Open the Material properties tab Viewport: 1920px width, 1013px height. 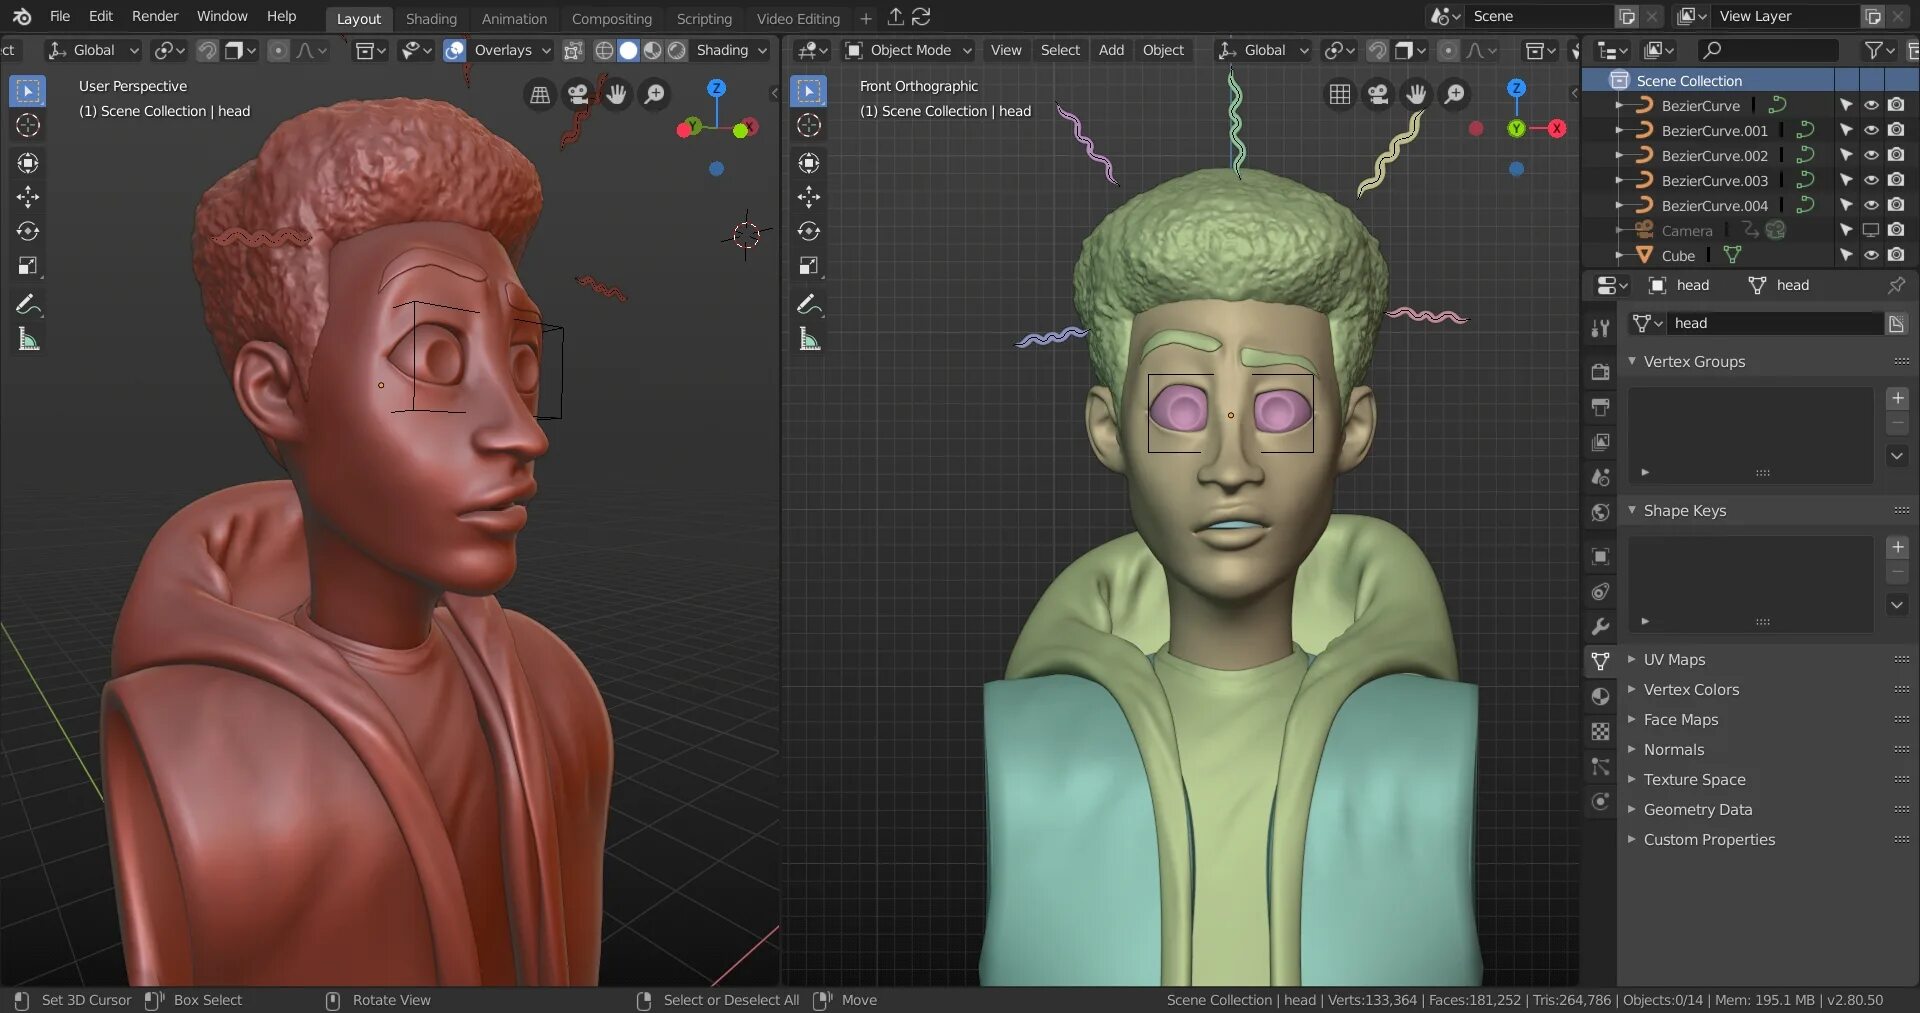click(1600, 697)
